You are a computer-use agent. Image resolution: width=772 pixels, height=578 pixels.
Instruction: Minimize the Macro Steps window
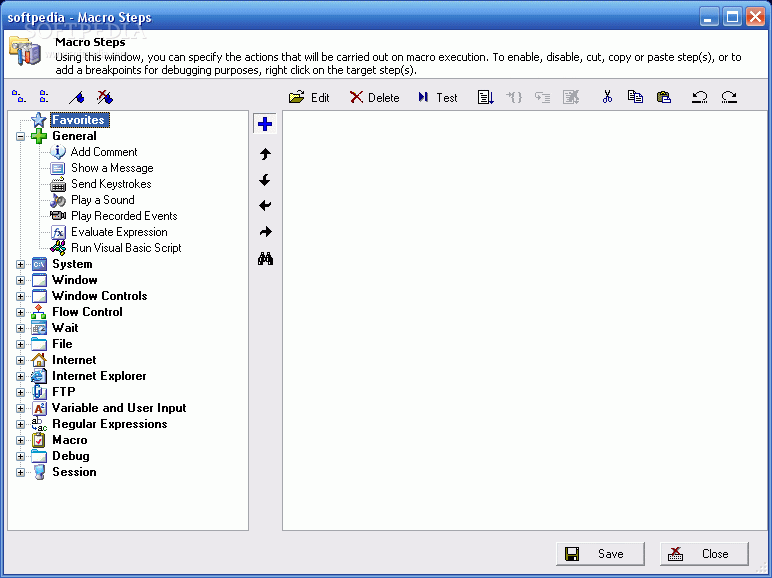708,17
